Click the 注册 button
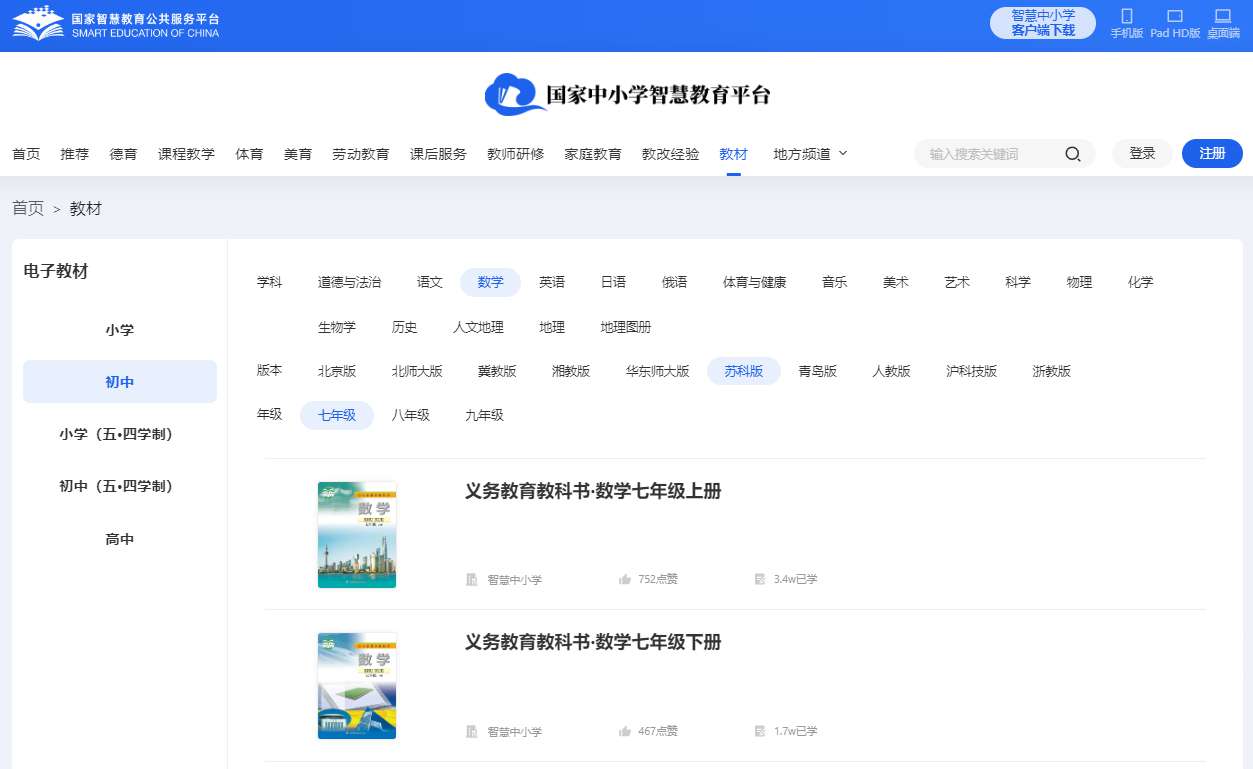 tap(1212, 153)
